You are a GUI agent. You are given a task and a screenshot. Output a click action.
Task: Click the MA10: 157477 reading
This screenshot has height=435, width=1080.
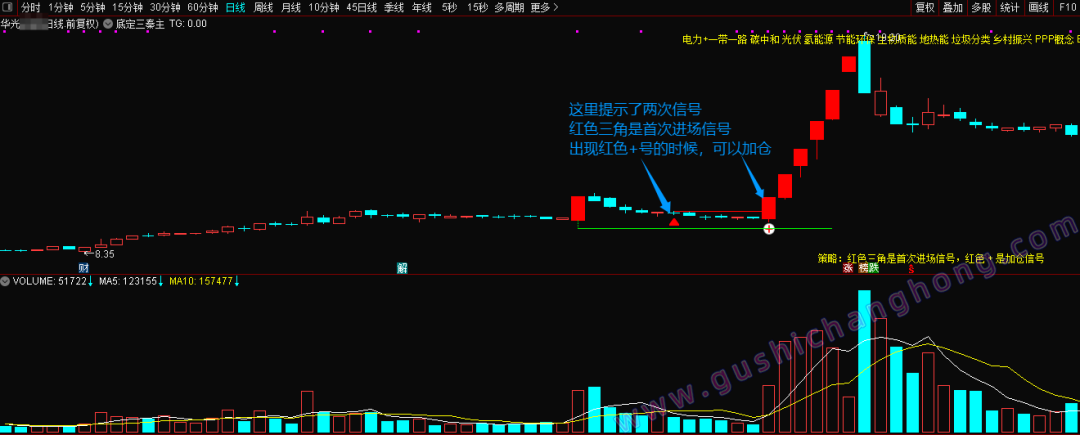click(x=200, y=281)
